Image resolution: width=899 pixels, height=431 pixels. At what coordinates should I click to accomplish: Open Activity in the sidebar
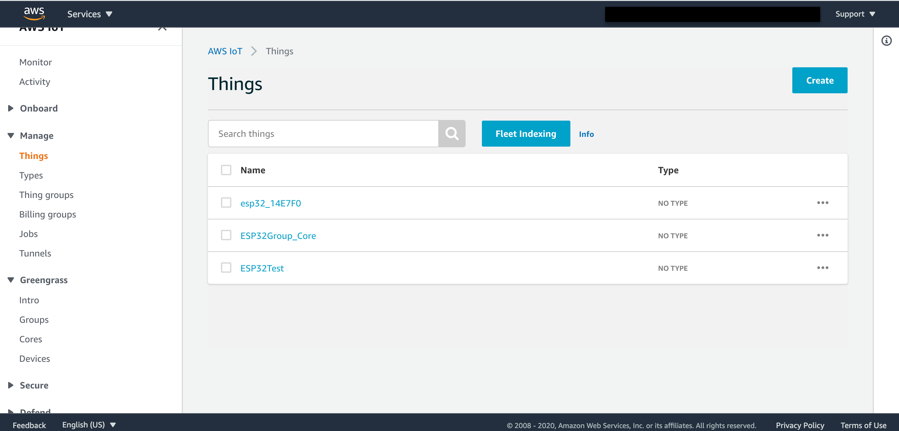click(35, 81)
